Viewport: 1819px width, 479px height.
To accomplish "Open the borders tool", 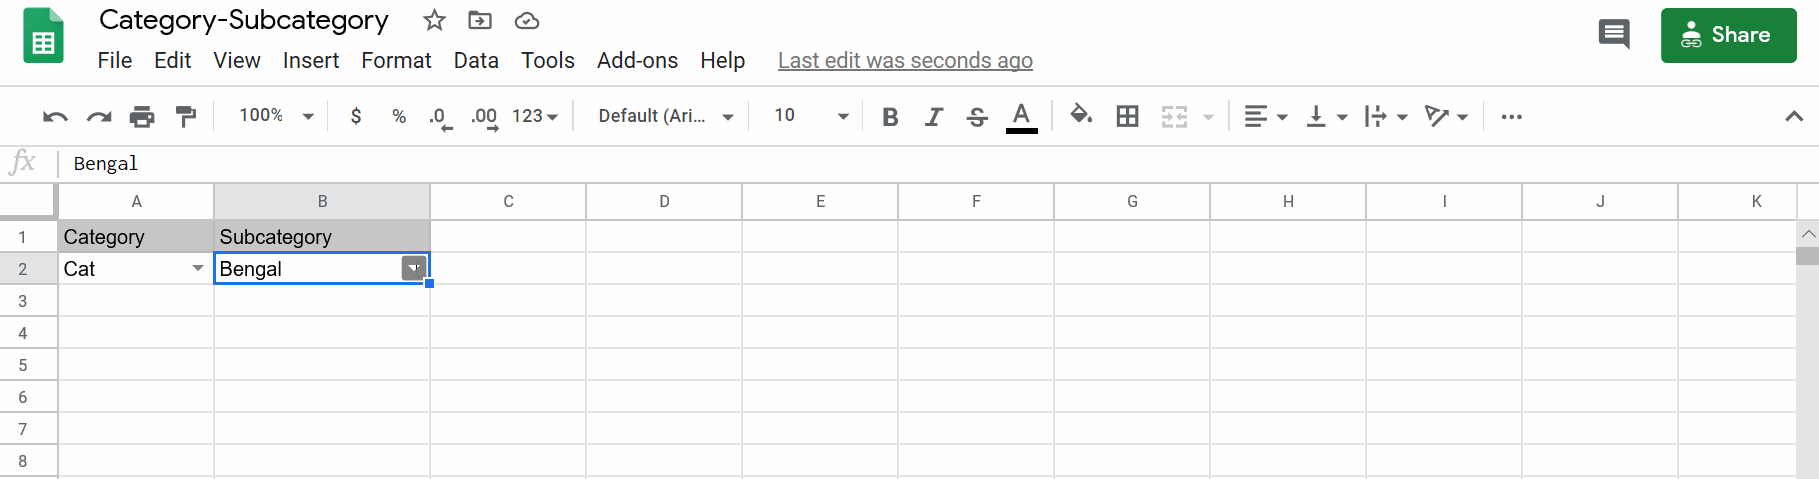I will 1127,117.
